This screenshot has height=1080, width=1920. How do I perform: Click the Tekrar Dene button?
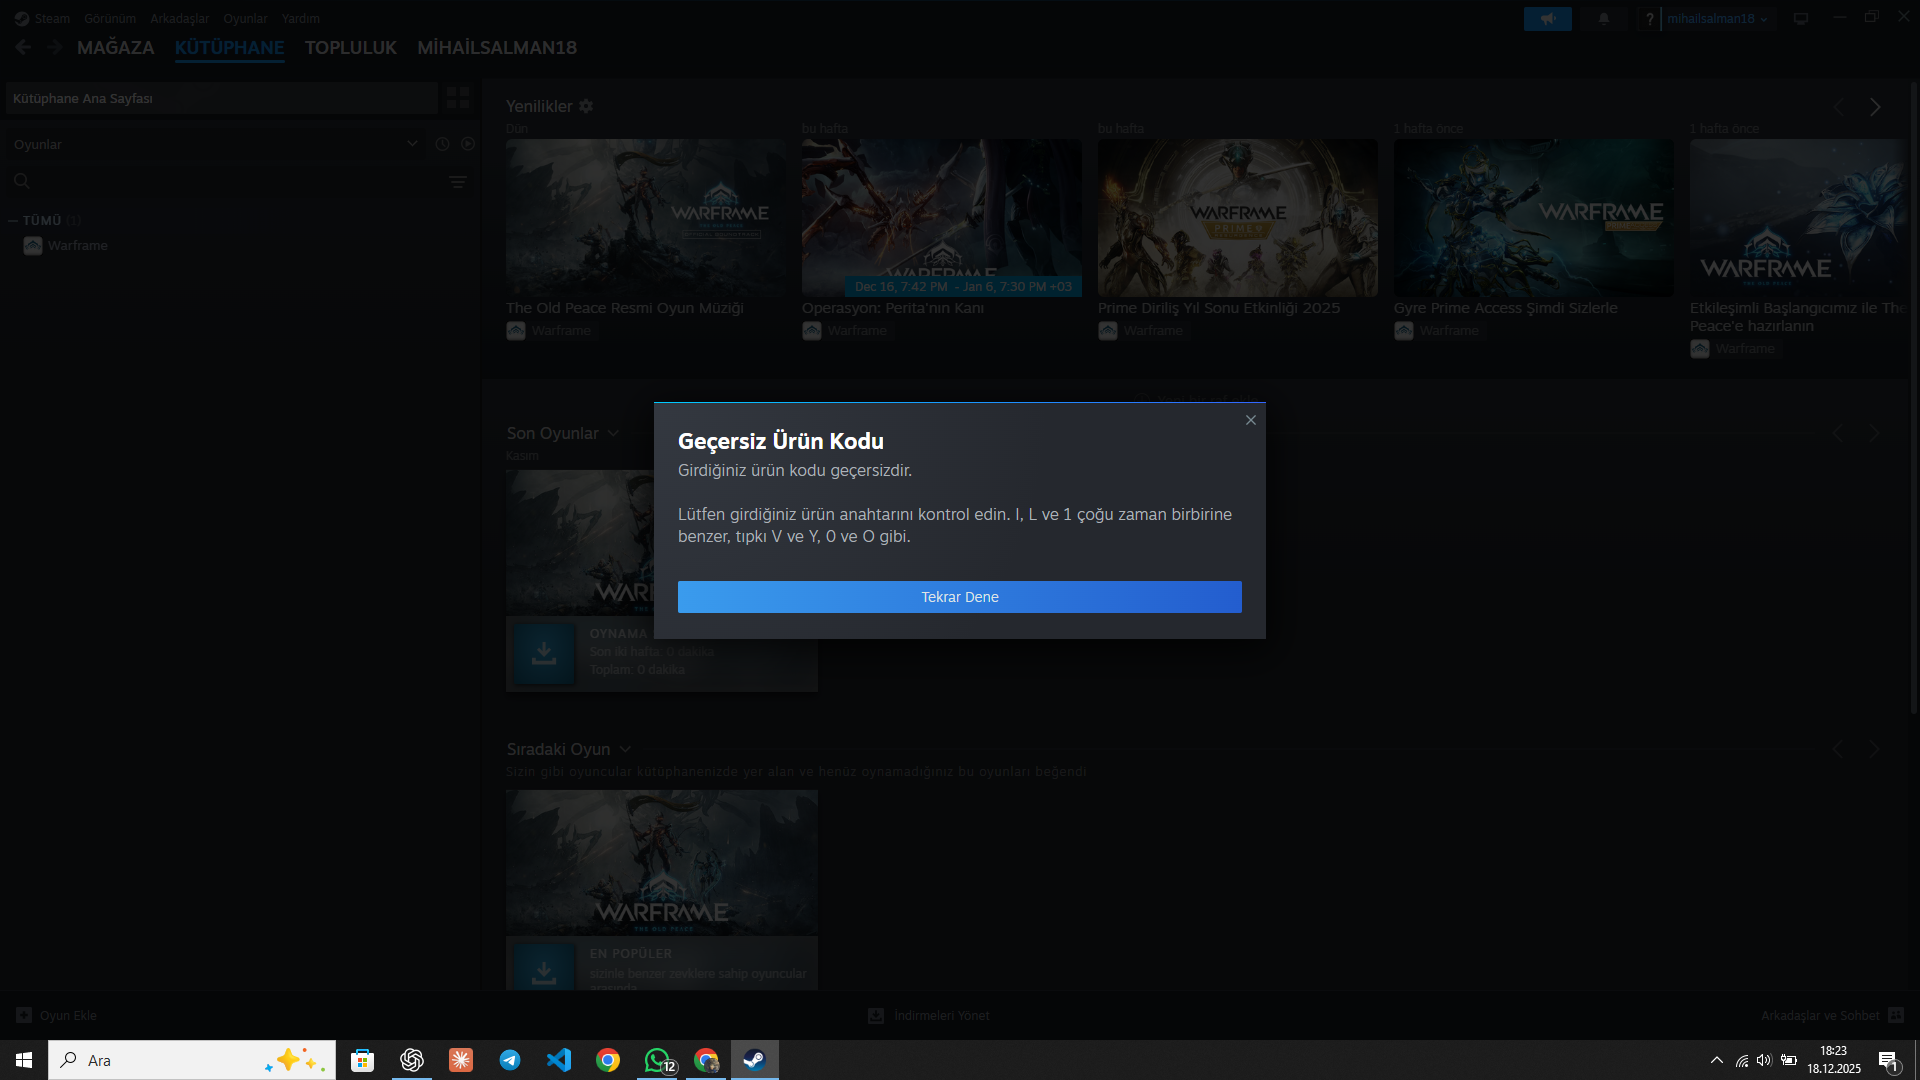pyautogui.click(x=959, y=597)
